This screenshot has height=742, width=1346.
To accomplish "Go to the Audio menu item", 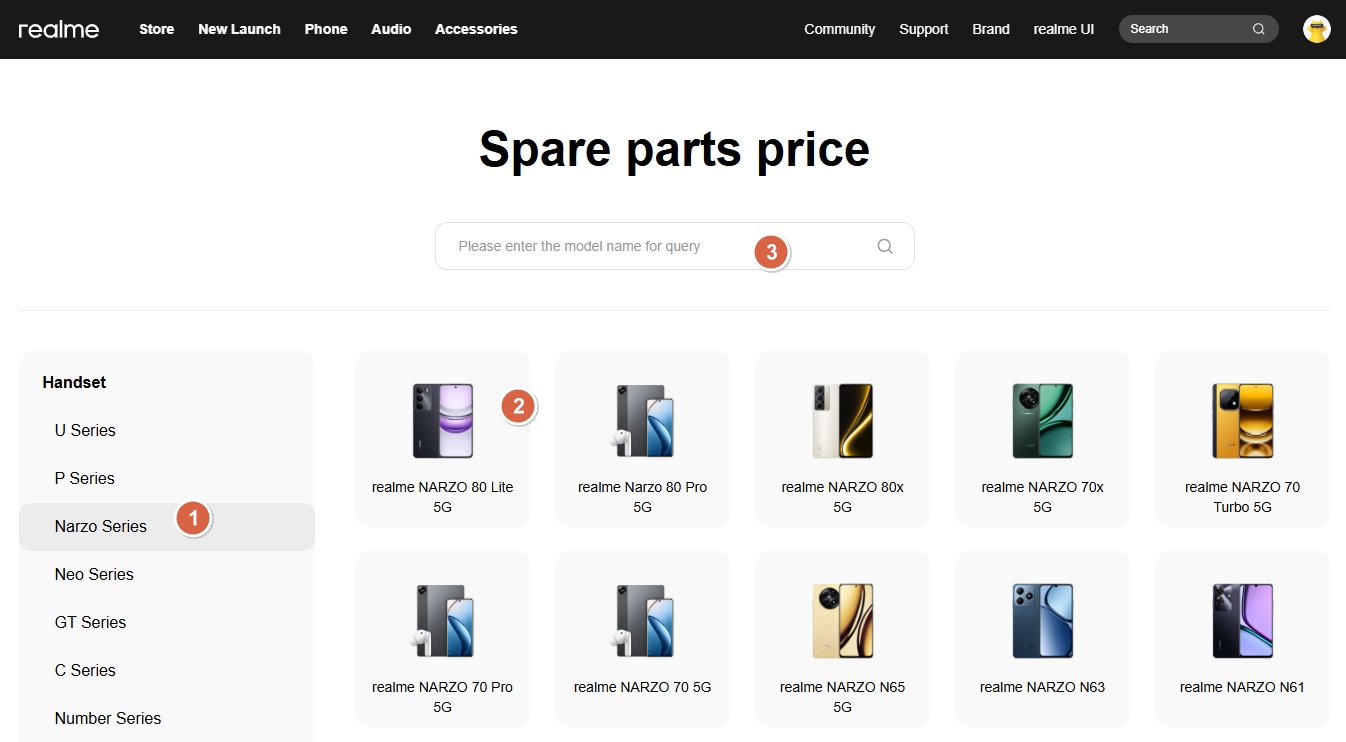I will pyautogui.click(x=391, y=29).
